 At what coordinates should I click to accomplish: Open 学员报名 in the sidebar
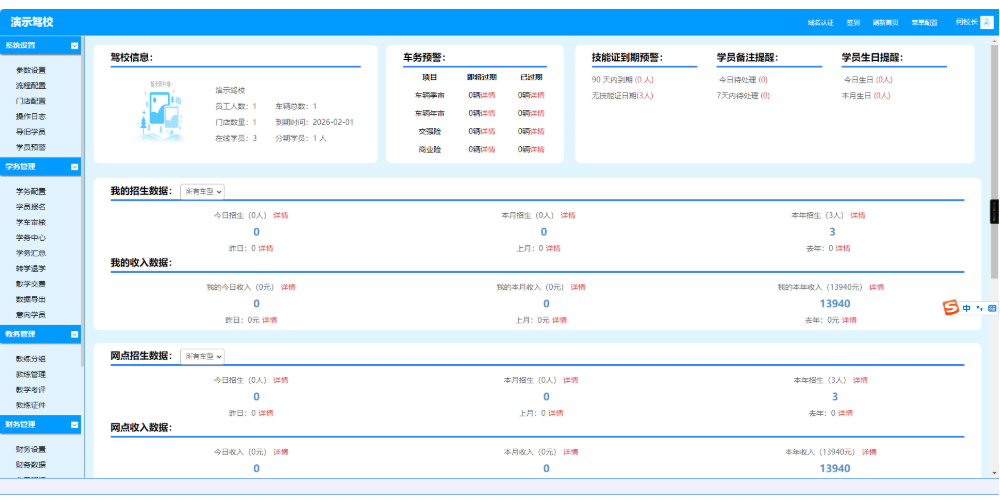point(31,207)
